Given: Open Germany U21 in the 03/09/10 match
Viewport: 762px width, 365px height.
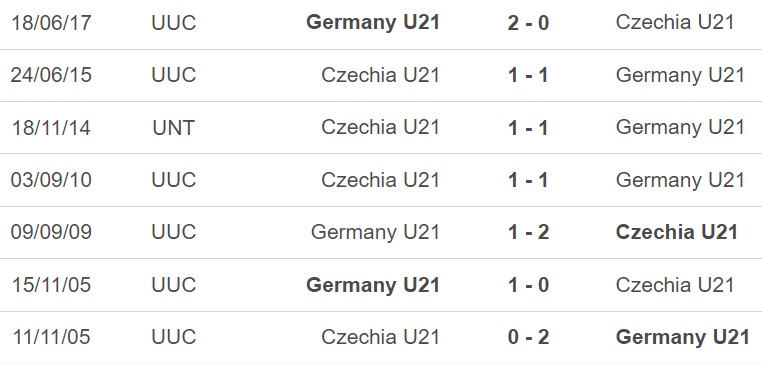Looking at the screenshot, I should pos(680,180).
